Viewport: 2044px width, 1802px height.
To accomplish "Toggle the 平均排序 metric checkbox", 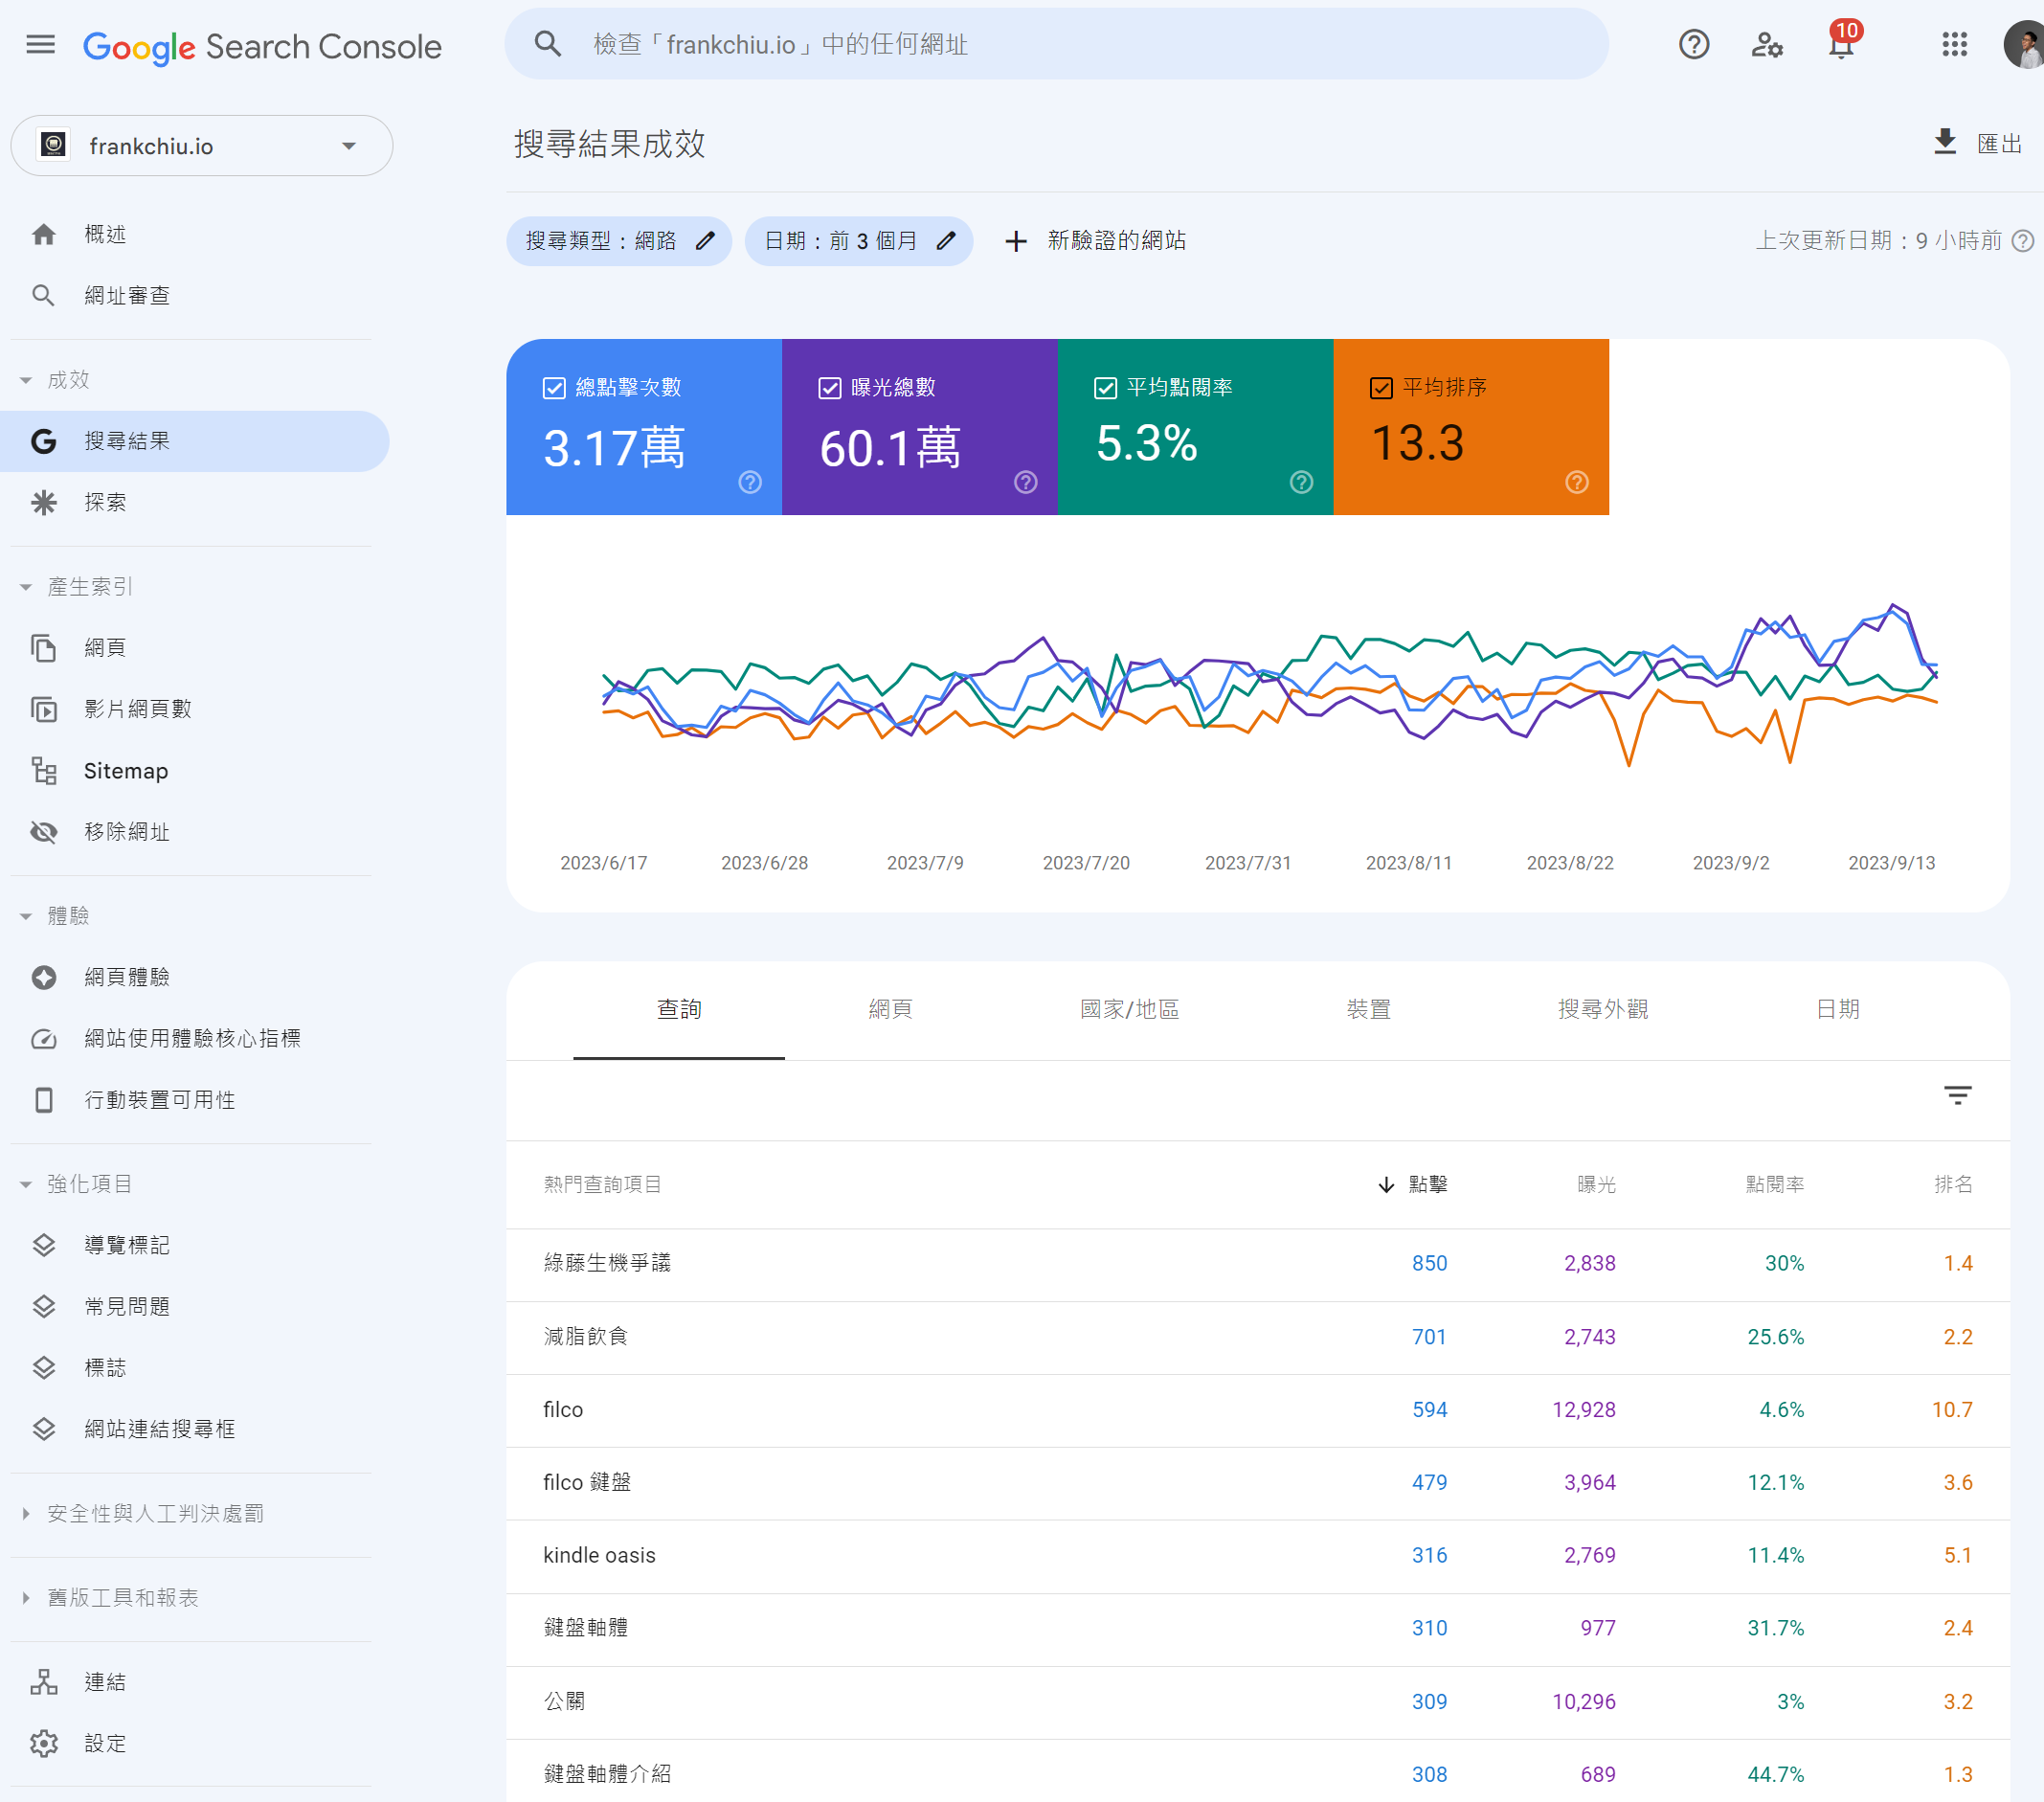I will (x=1381, y=388).
